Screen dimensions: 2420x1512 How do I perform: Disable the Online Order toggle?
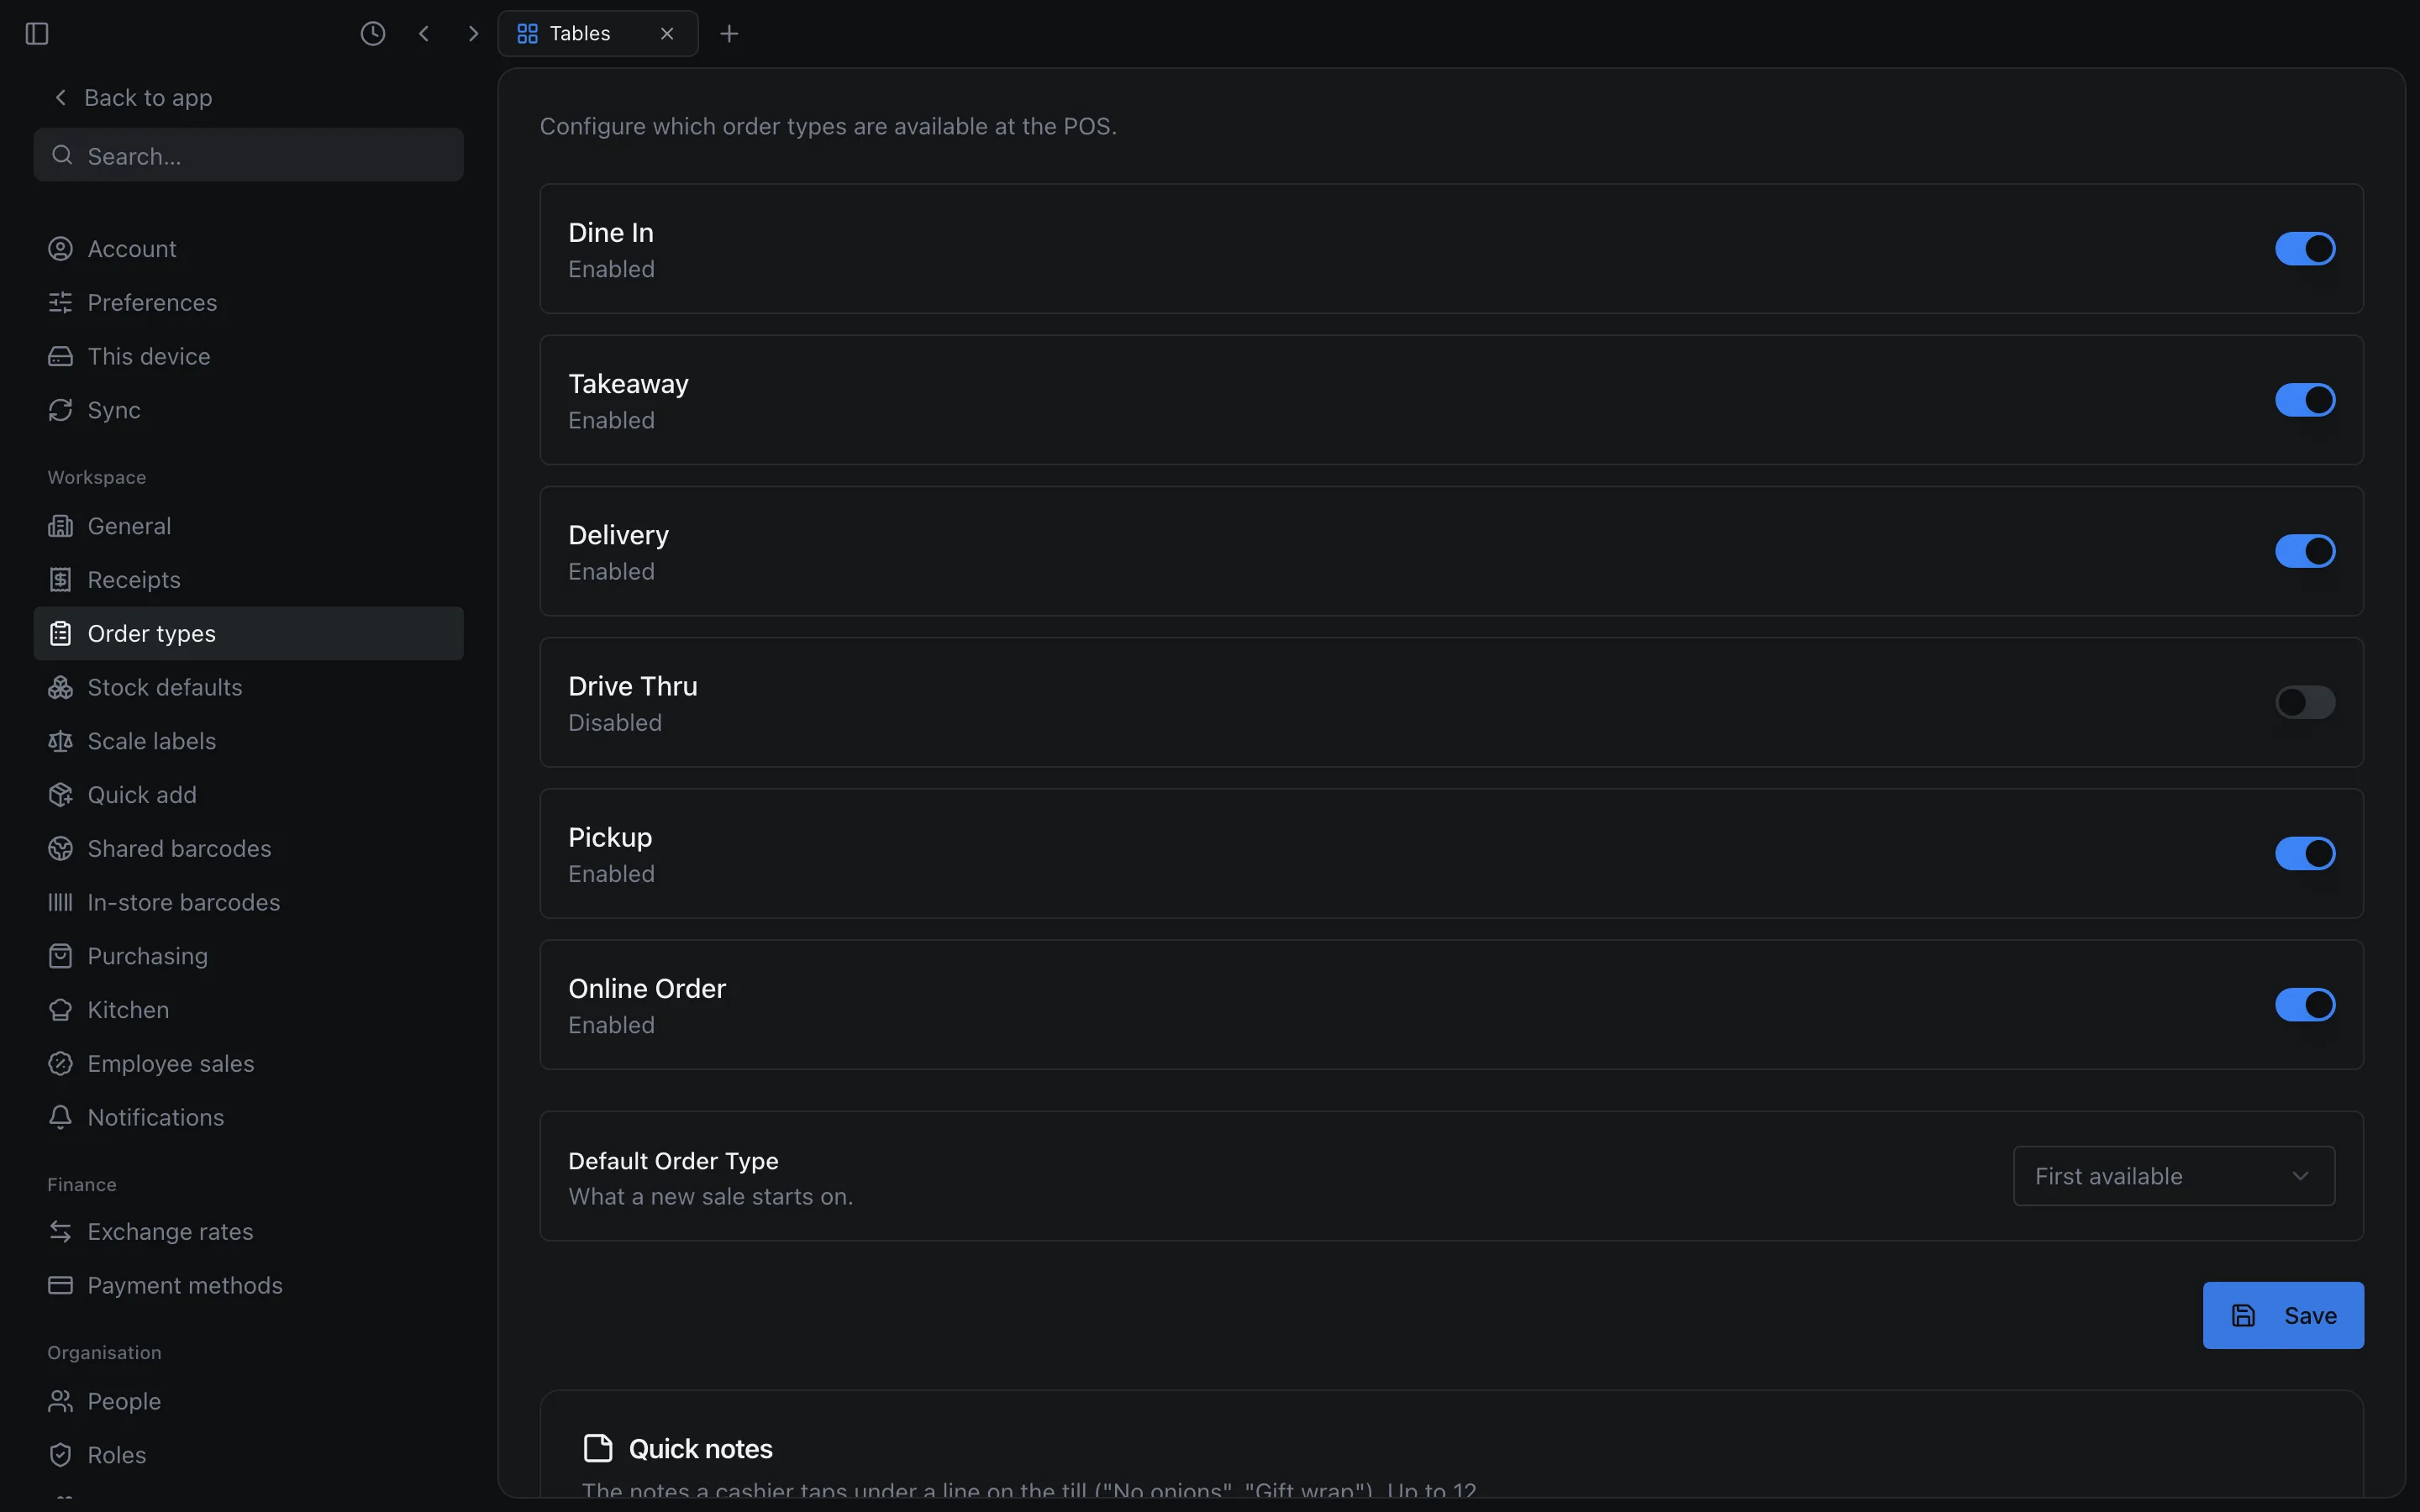(x=2305, y=1005)
